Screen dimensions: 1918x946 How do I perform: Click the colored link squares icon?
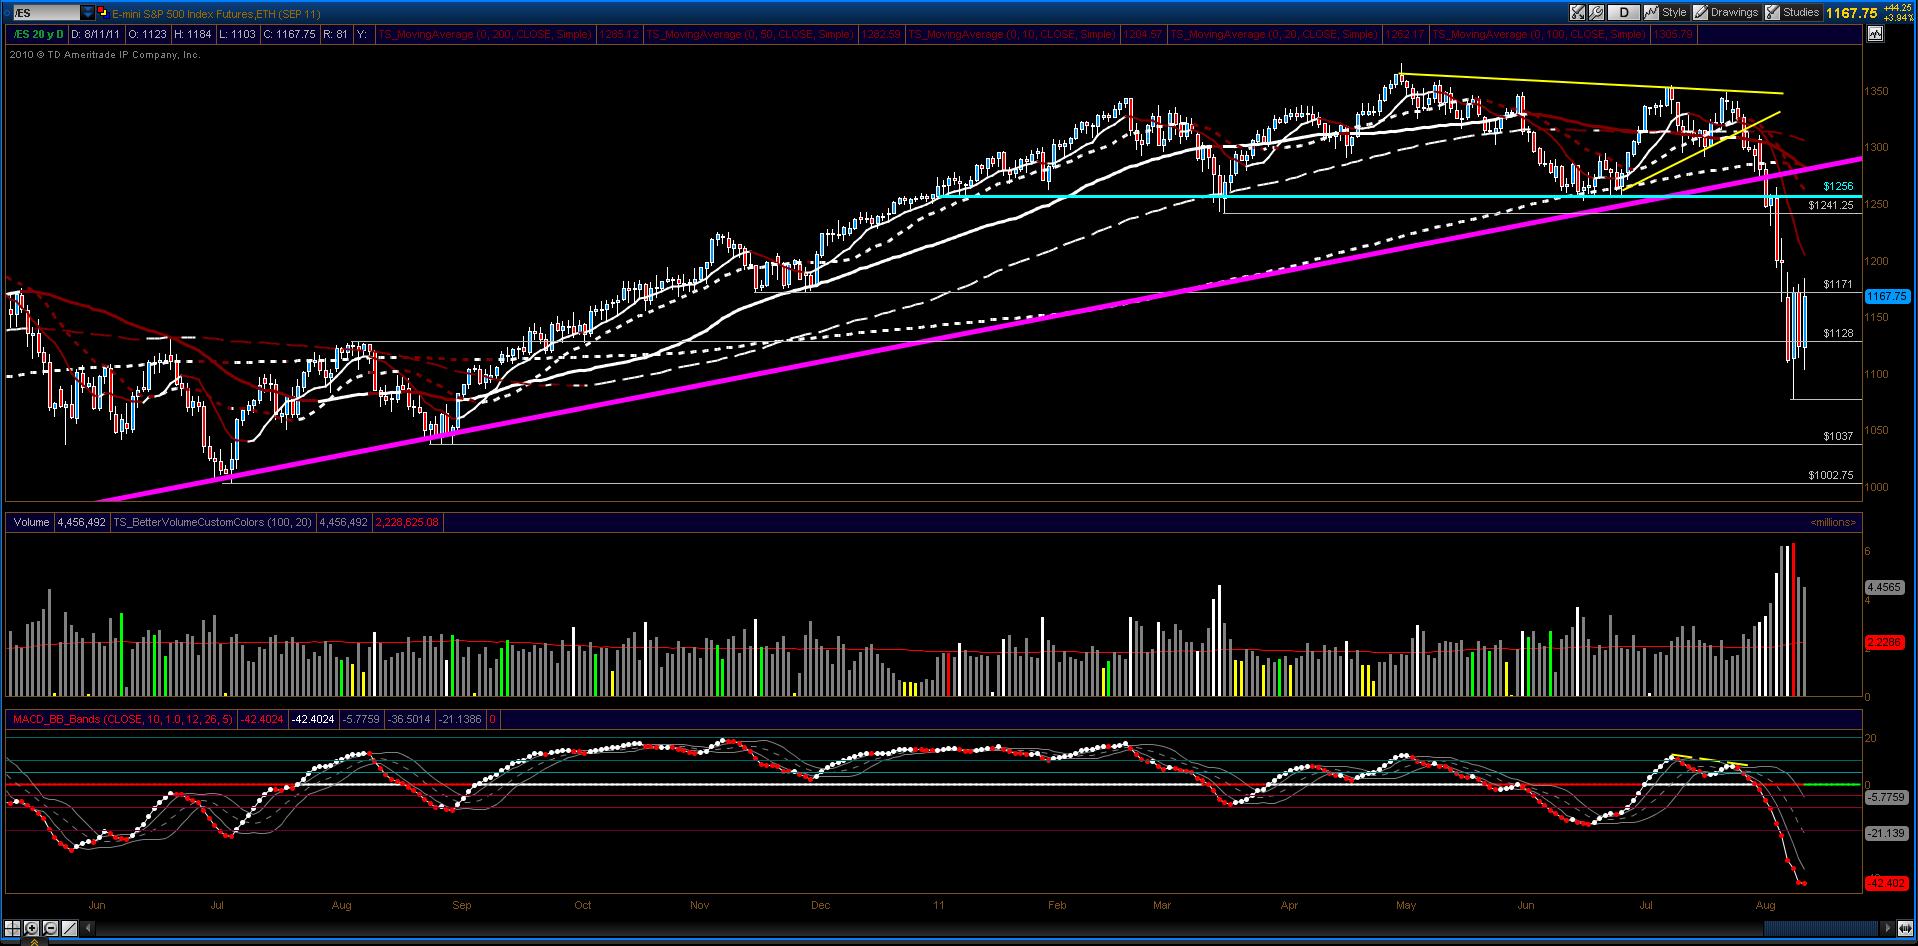point(103,13)
